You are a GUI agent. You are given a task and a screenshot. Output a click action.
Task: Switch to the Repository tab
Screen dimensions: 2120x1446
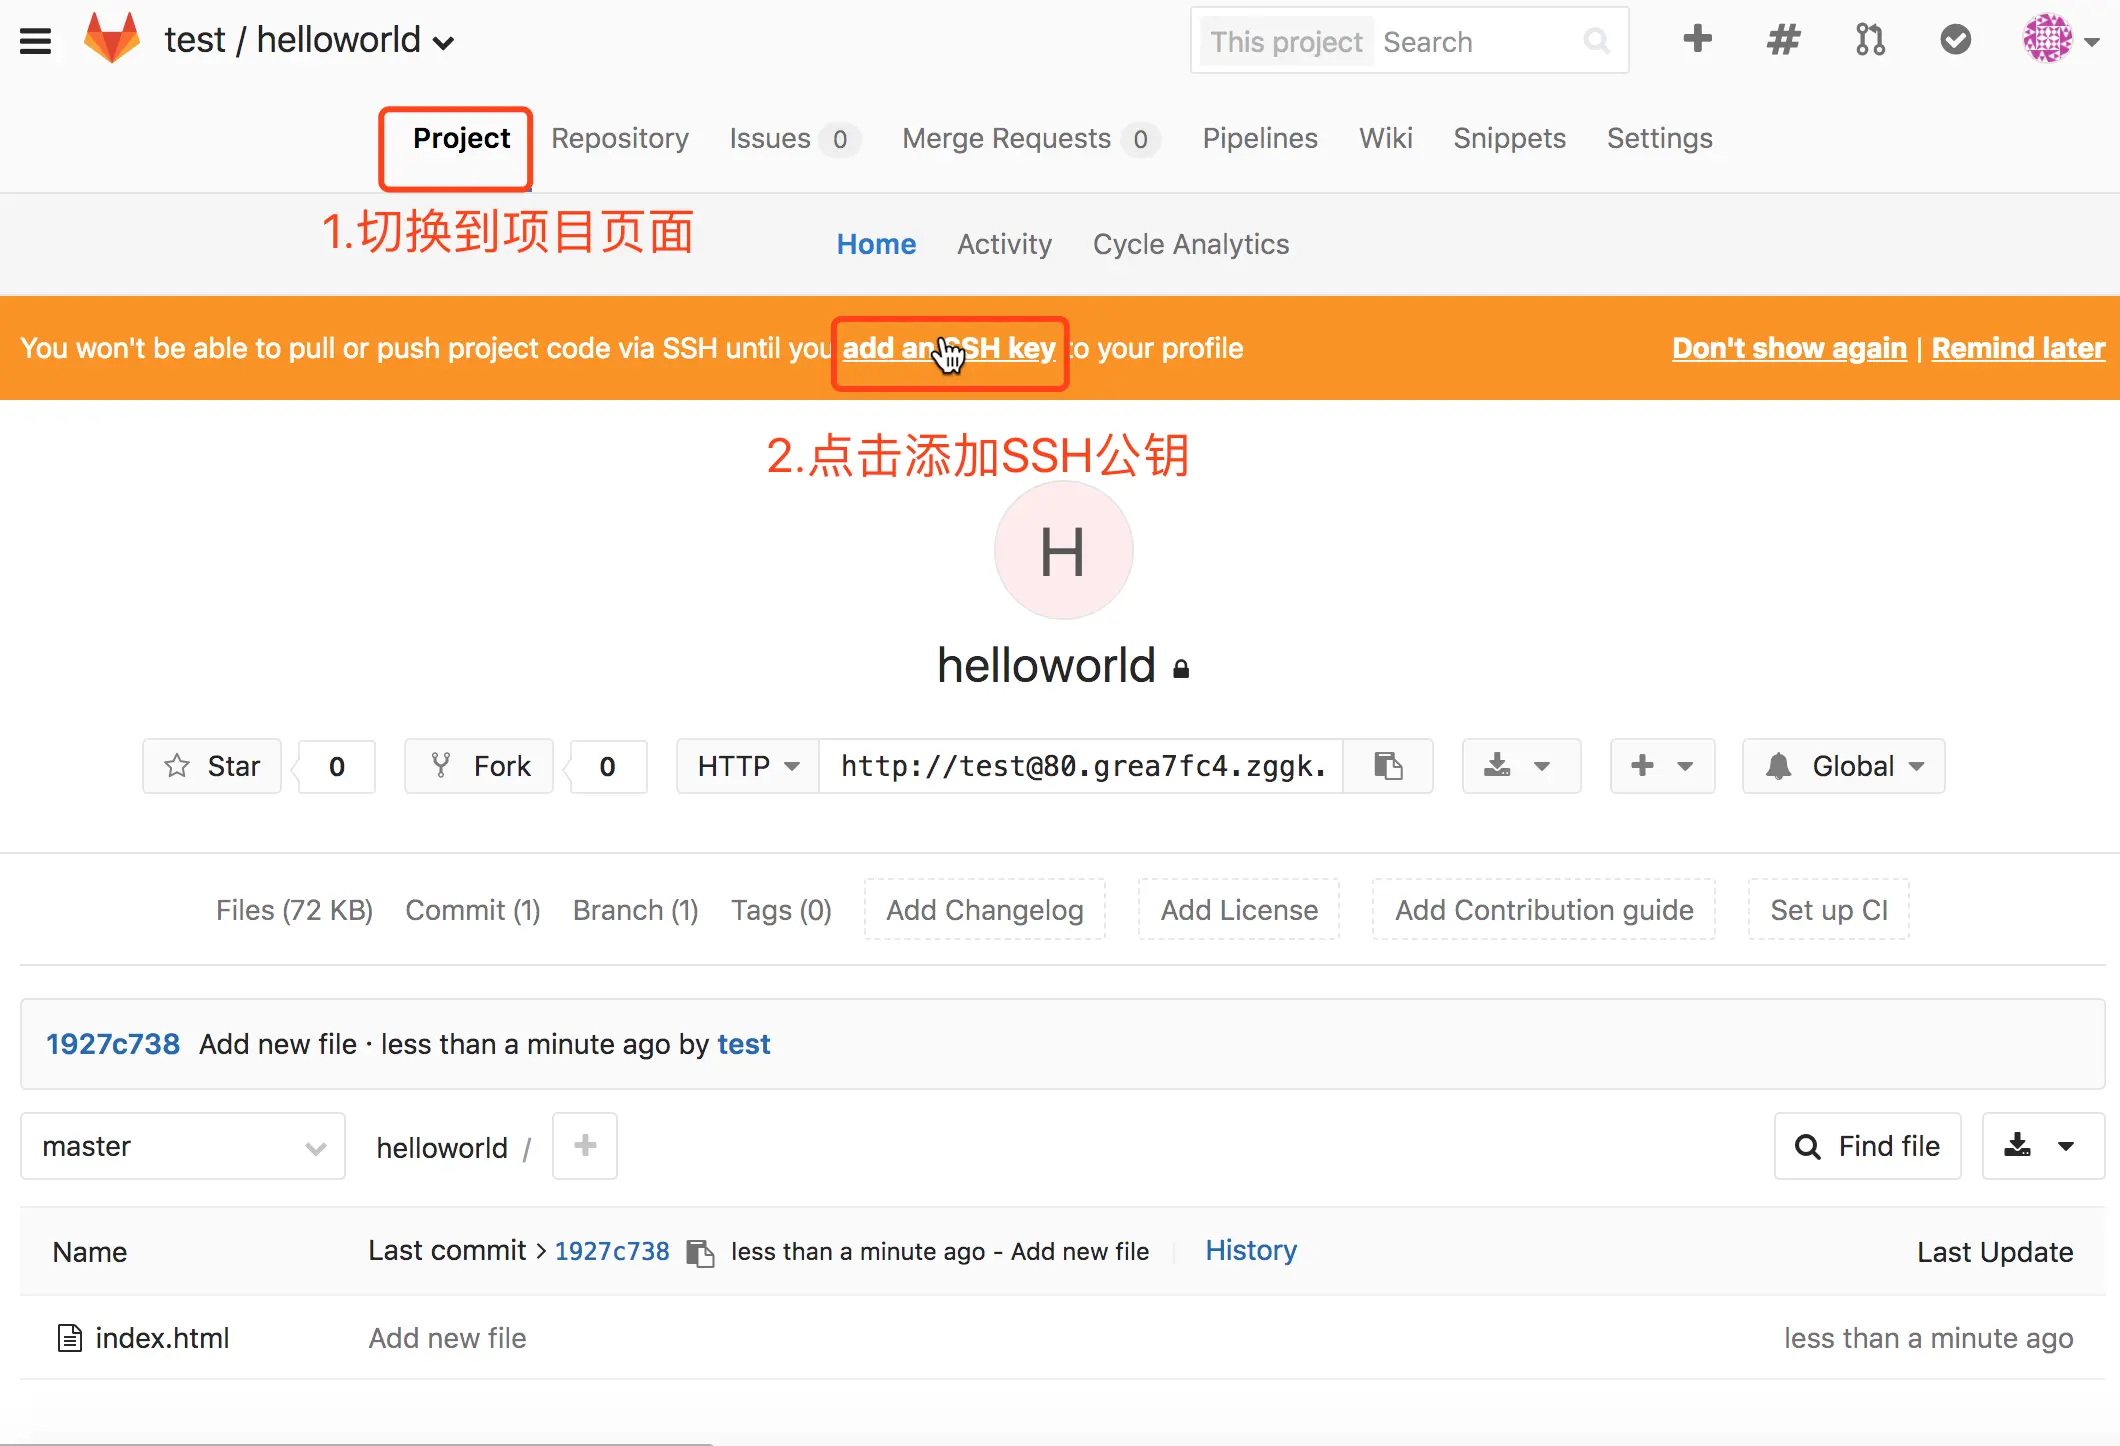(x=619, y=138)
